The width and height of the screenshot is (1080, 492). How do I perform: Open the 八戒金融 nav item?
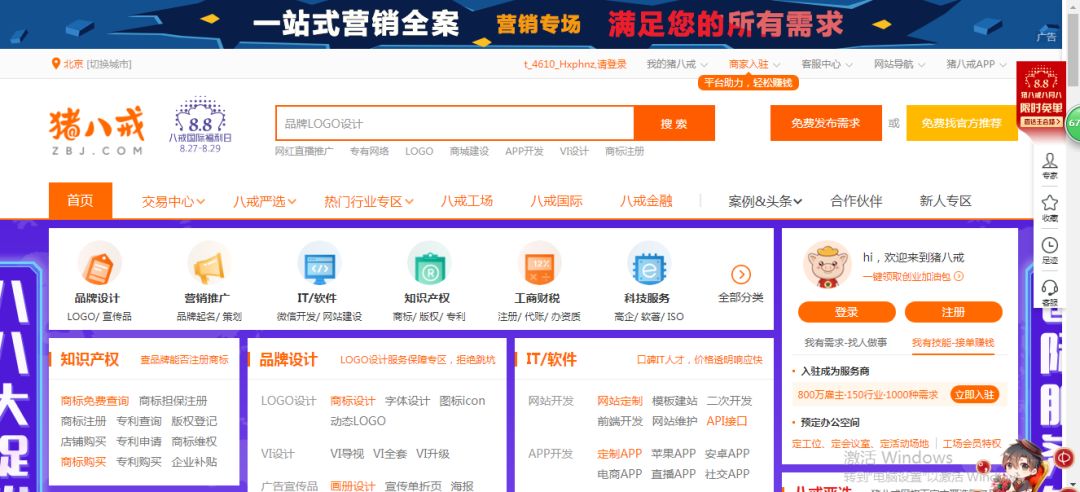pos(646,201)
